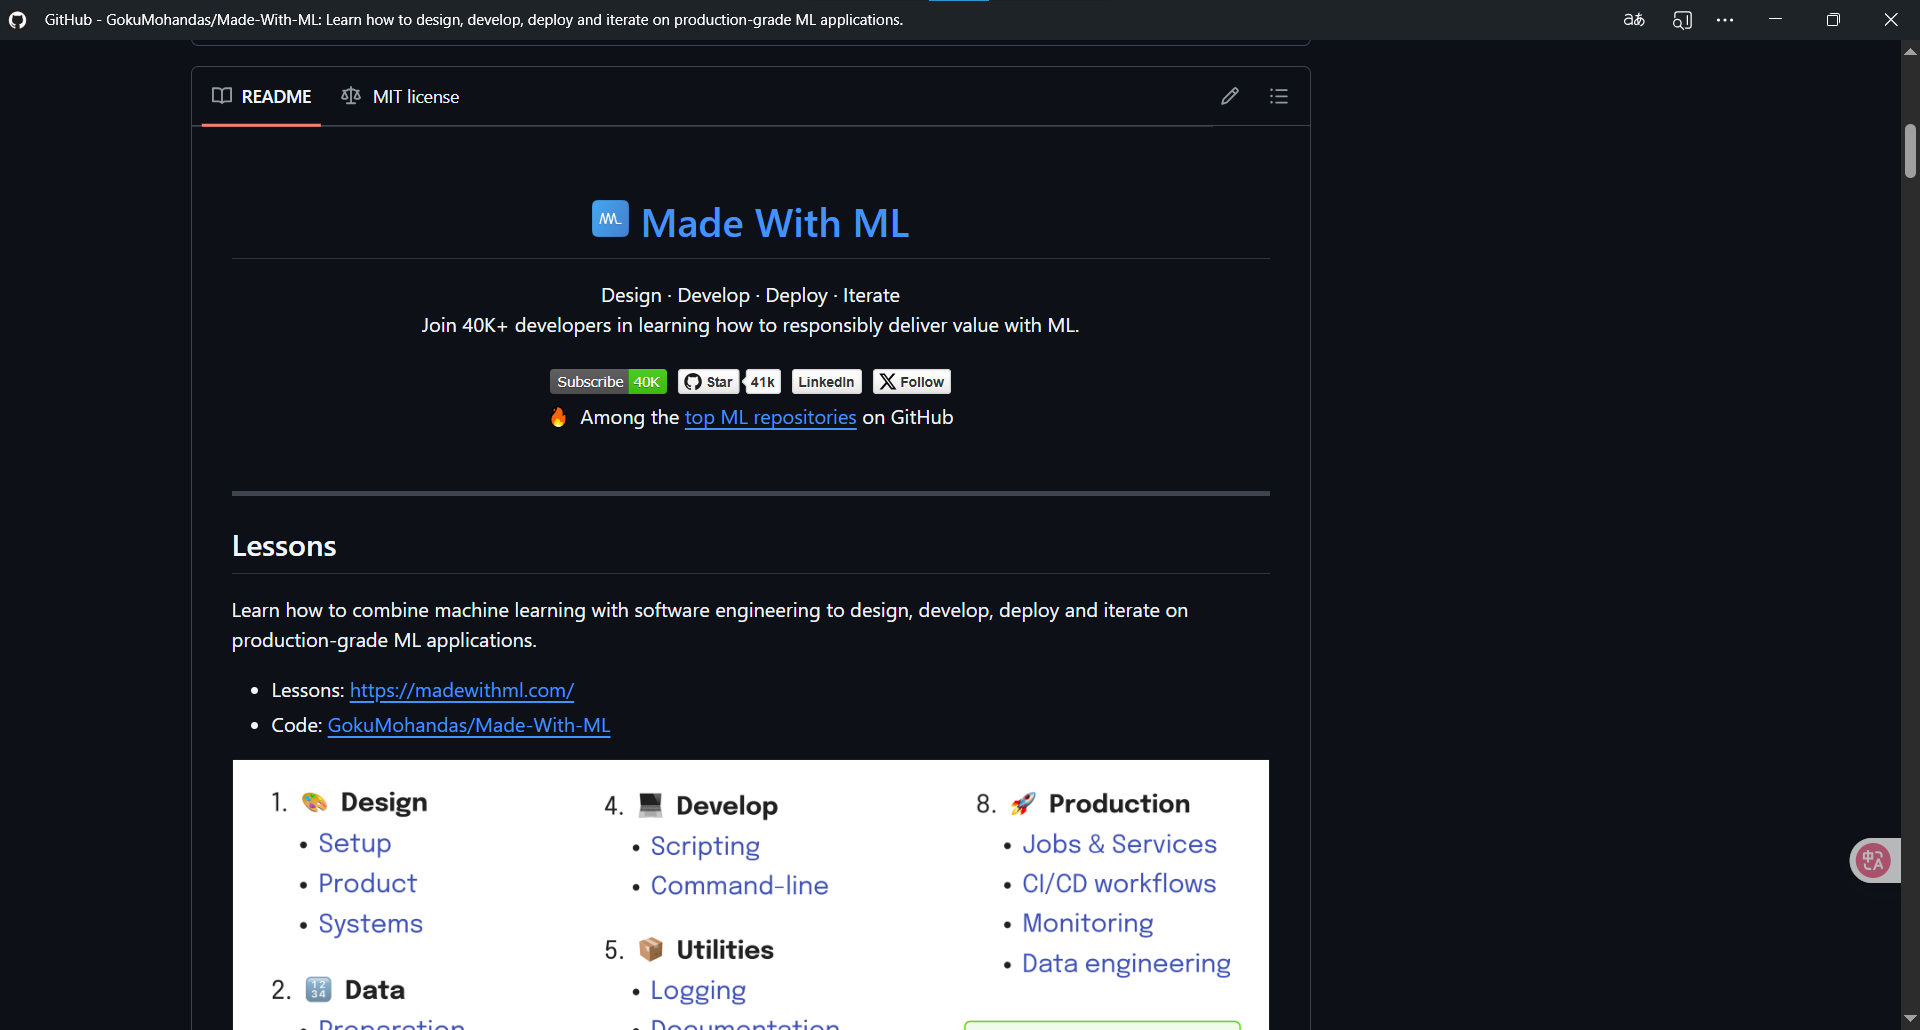Click the Lessons section heading
Viewport: 1920px width, 1030px height.
click(x=284, y=546)
